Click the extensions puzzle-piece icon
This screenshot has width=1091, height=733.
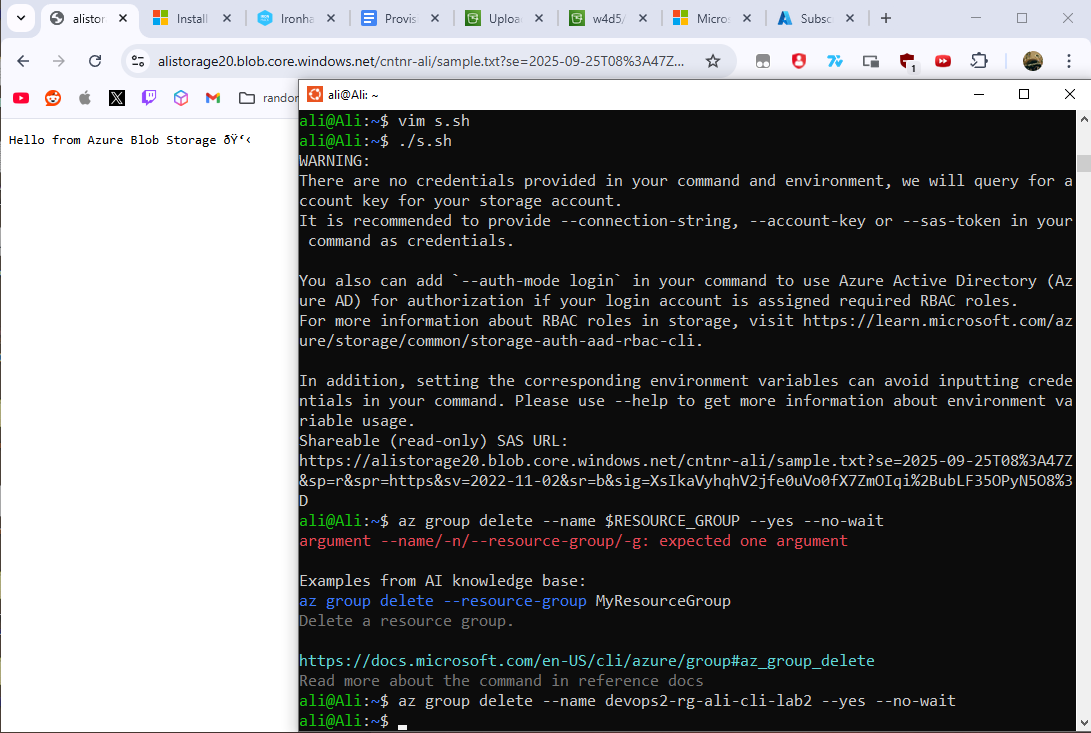(980, 60)
